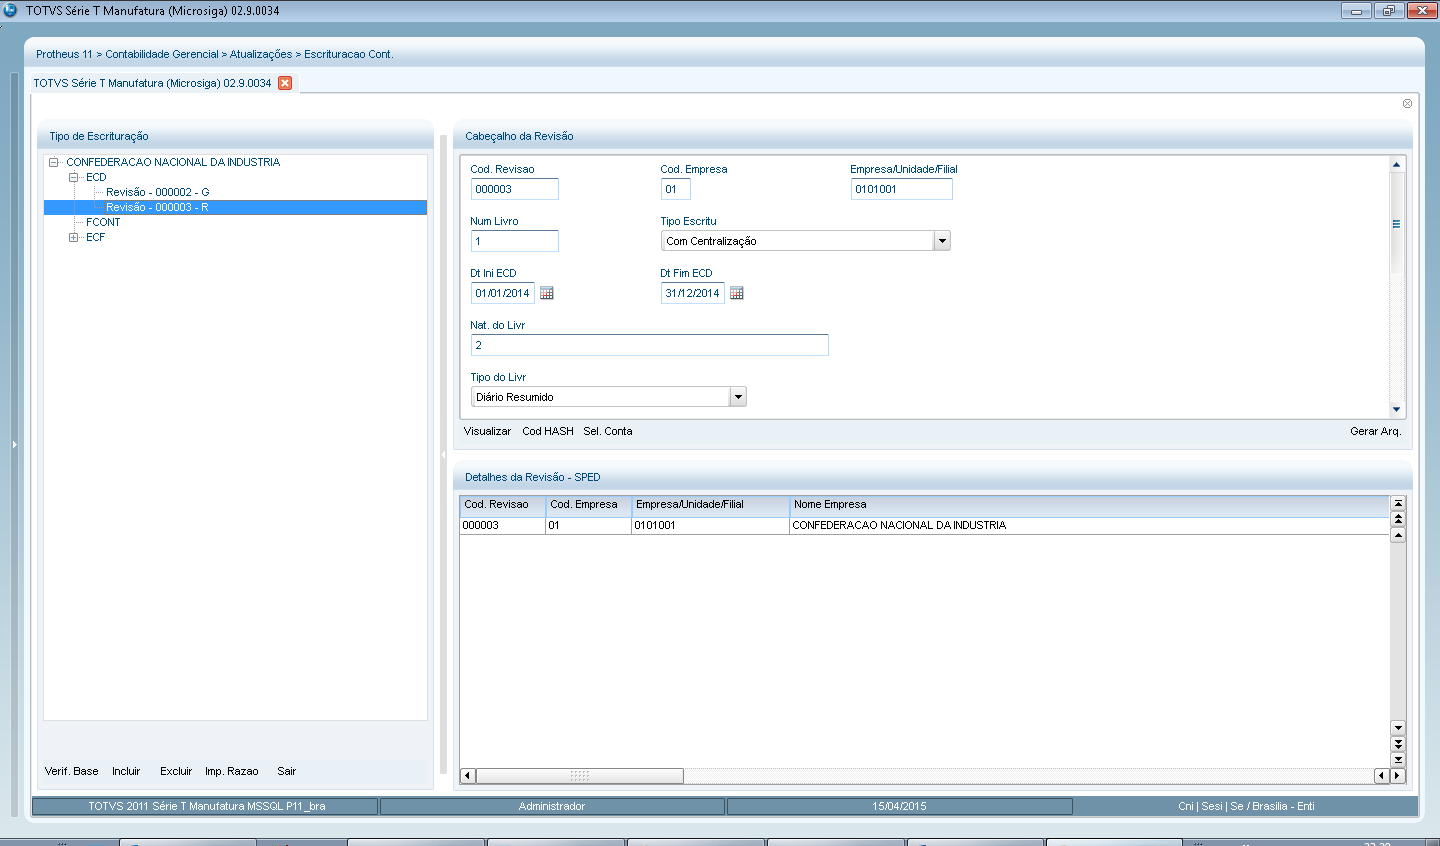The width and height of the screenshot is (1440, 846).
Task: Open the Tipo do Livr dropdown
Action: [x=738, y=397]
